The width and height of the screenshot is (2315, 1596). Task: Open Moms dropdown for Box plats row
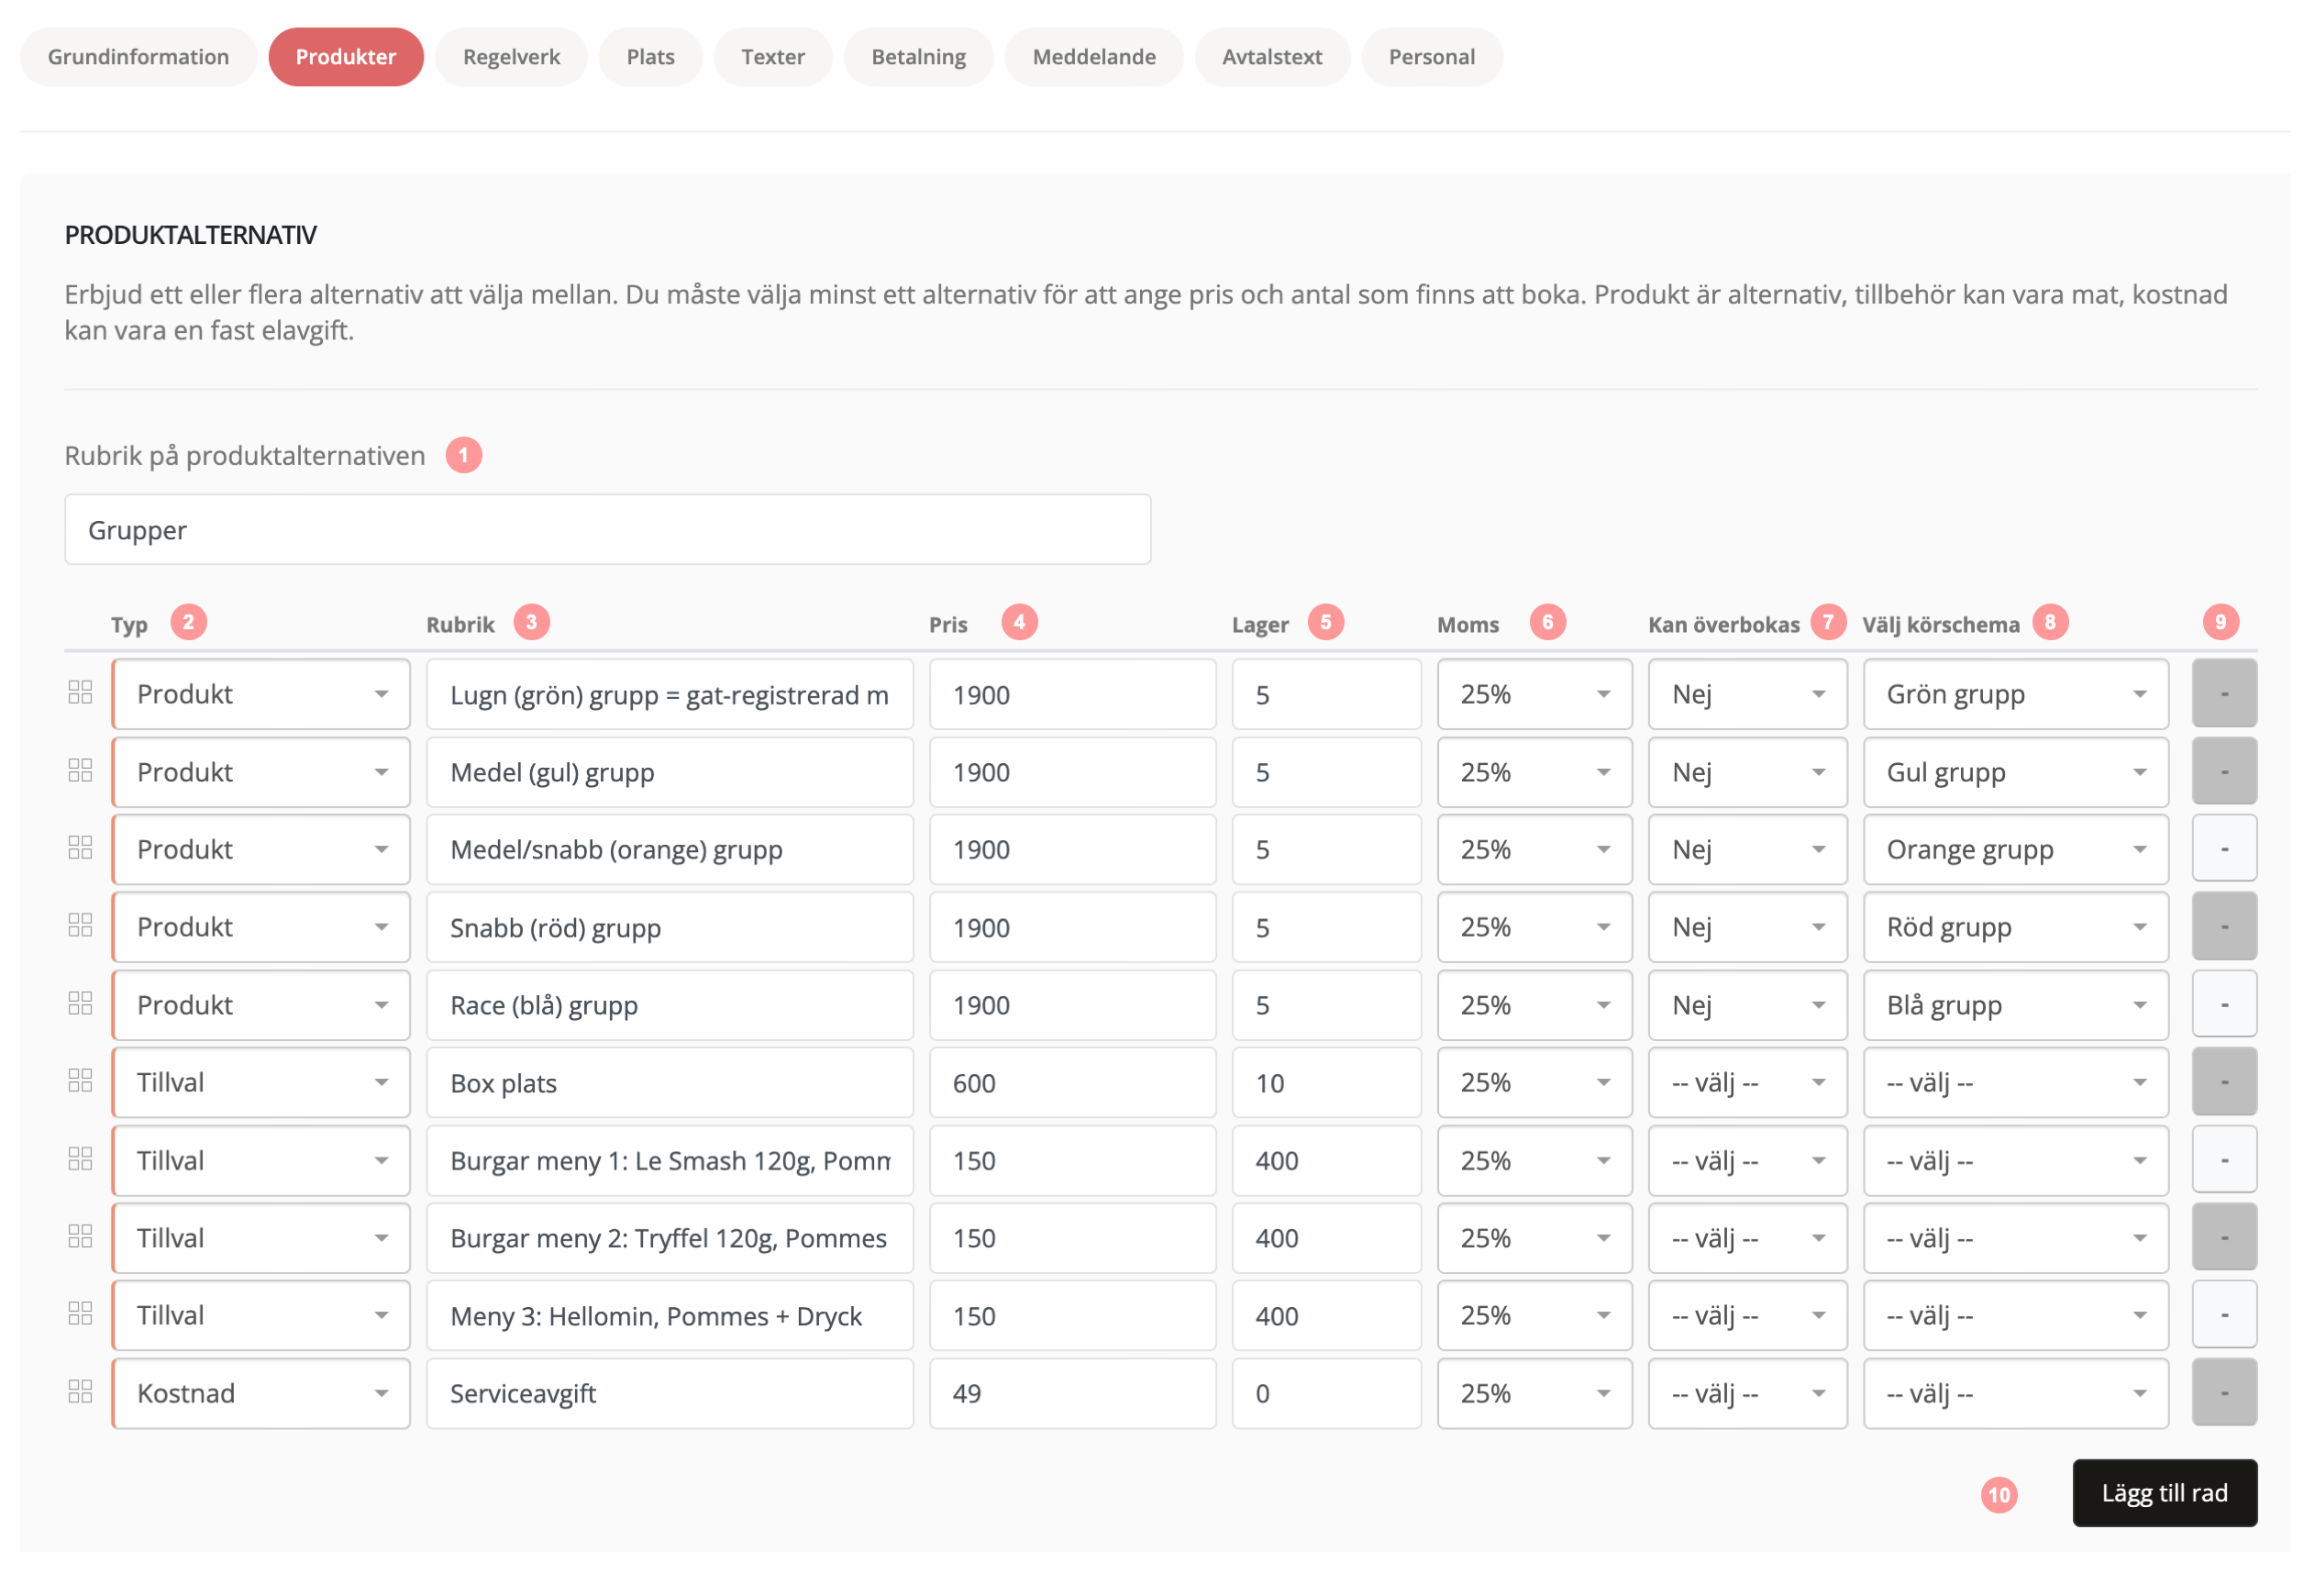click(x=1533, y=1083)
